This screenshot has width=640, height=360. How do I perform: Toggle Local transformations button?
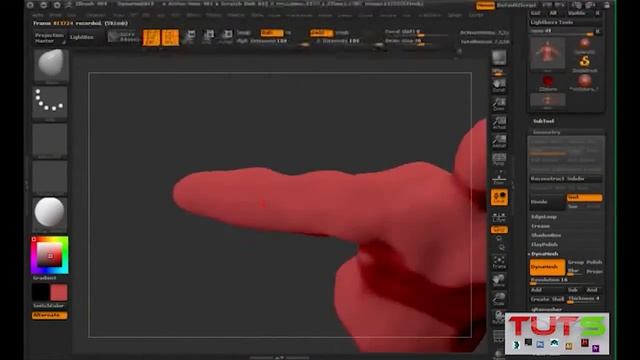(x=499, y=197)
